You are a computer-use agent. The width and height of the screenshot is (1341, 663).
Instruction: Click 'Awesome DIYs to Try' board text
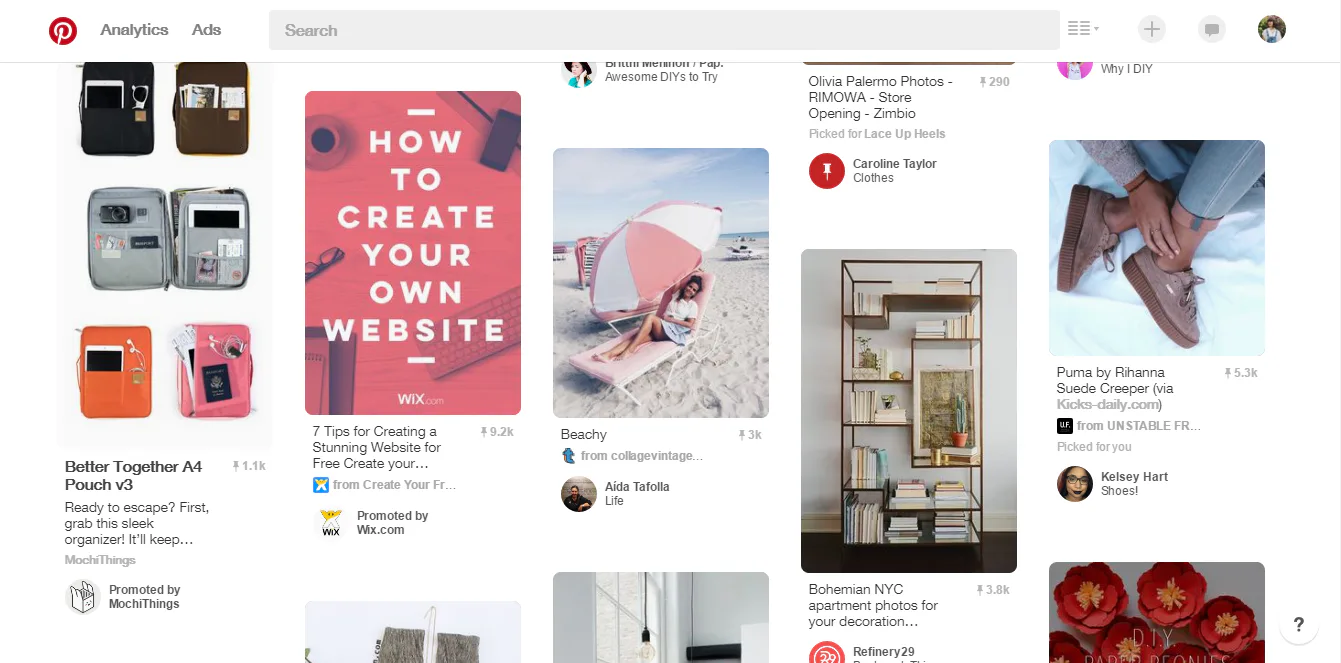pos(661,77)
